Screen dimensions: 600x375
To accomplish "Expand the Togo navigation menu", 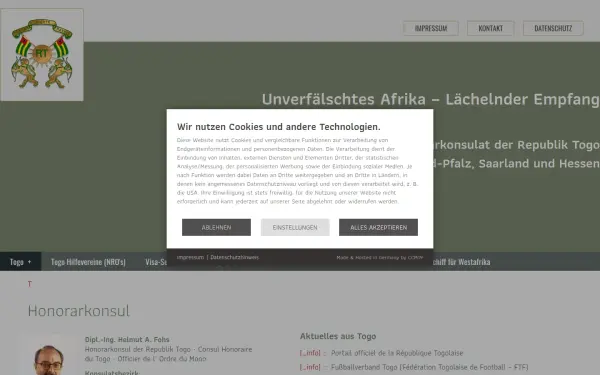I will coord(20,262).
